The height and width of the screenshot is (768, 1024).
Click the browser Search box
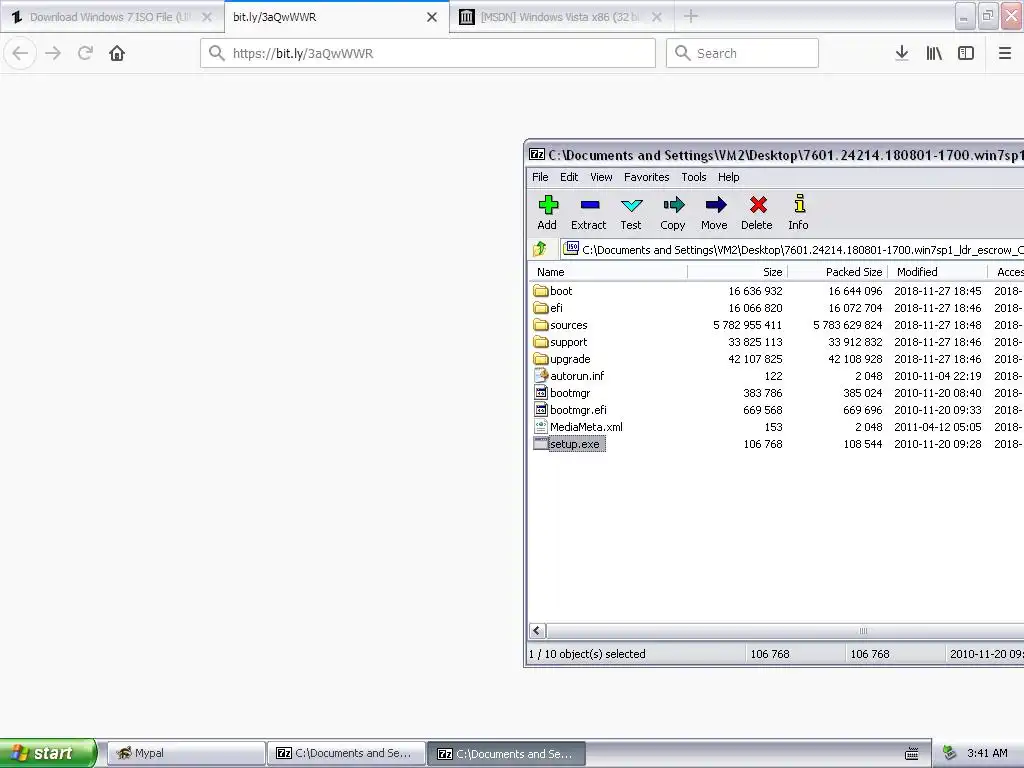point(742,53)
